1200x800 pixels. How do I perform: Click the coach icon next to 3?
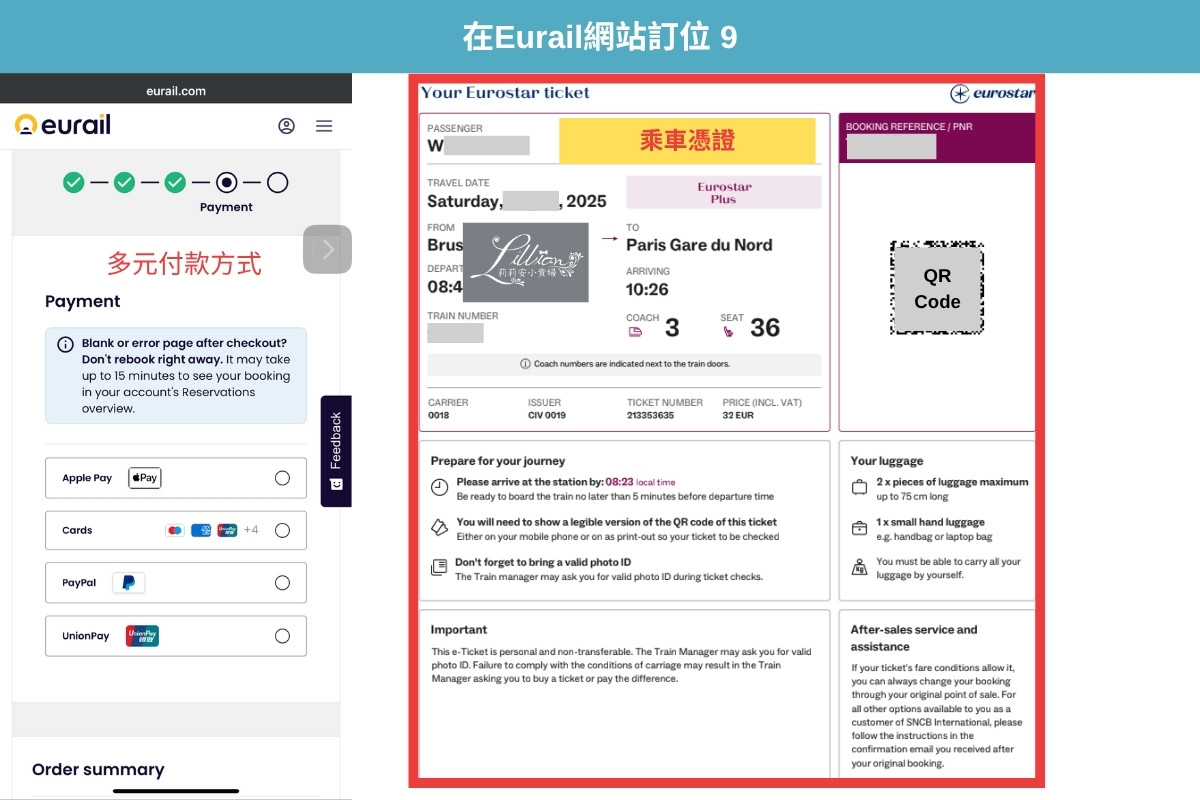pos(635,331)
